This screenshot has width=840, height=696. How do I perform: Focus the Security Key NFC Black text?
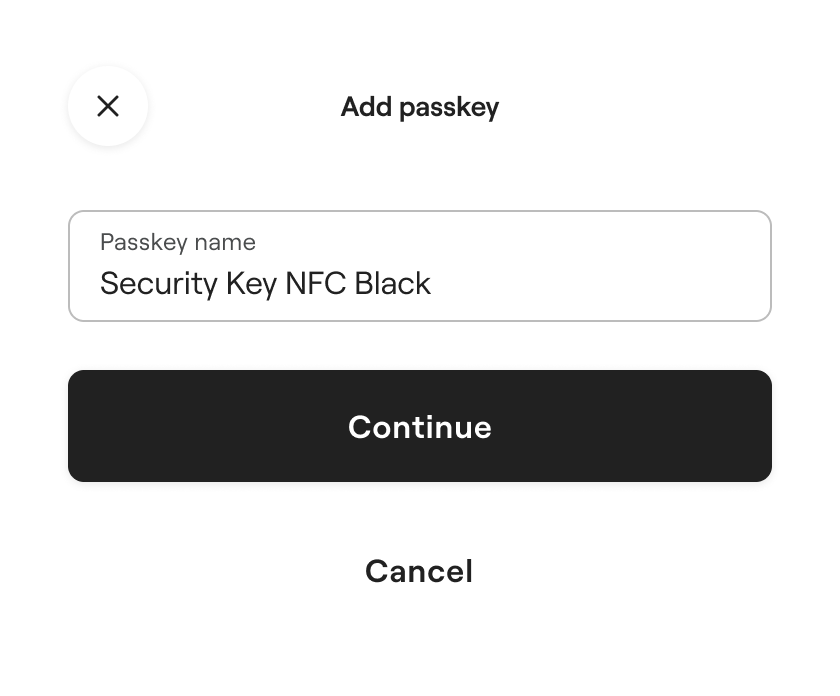tap(265, 284)
